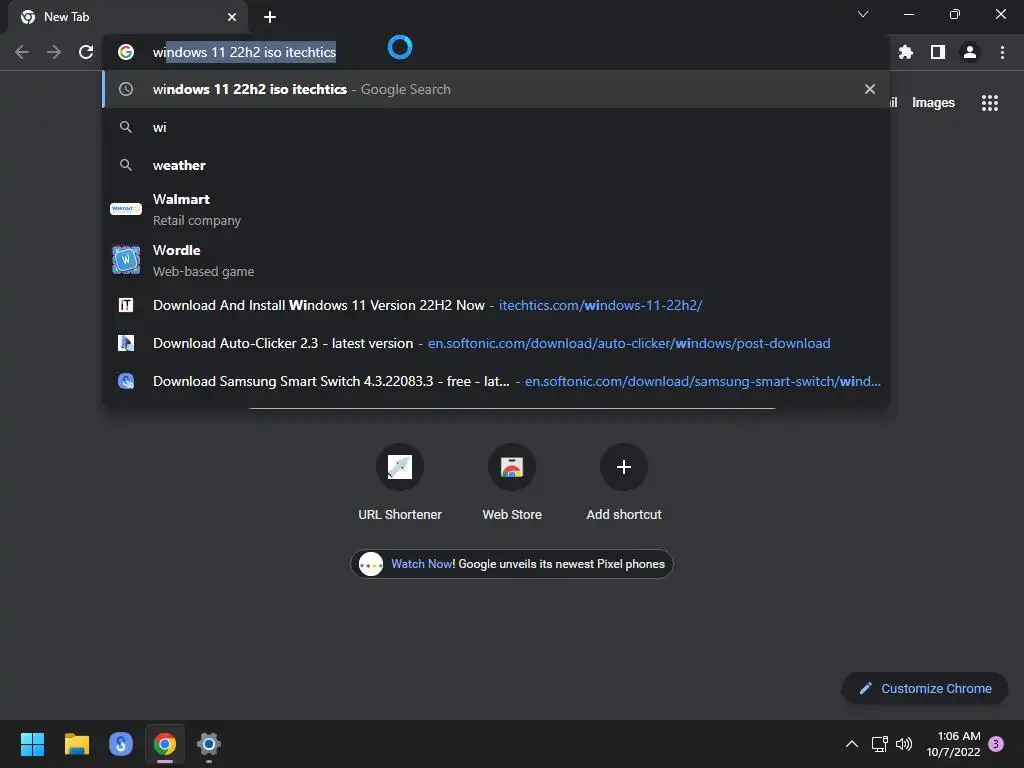Remove the itechtics history suggestion
Screen dimensions: 1024x768
pyautogui.click(x=869, y=89)
